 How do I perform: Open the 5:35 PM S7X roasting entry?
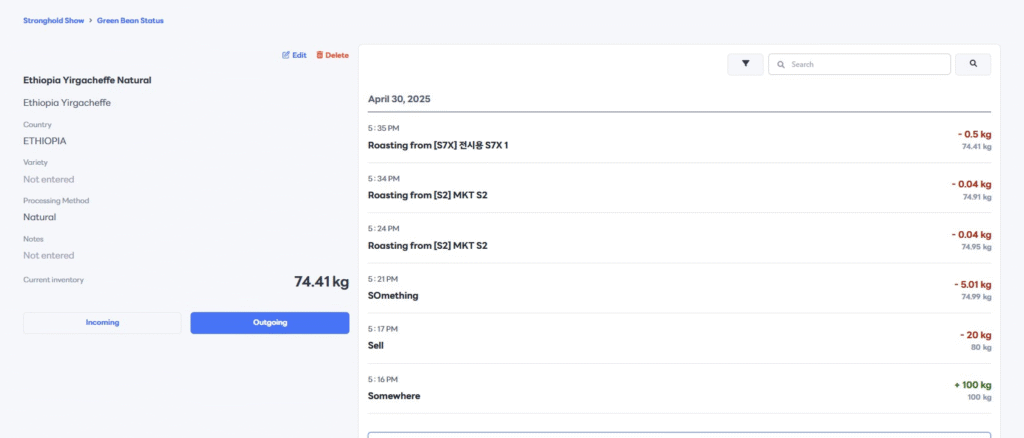[x=679, y=138]
